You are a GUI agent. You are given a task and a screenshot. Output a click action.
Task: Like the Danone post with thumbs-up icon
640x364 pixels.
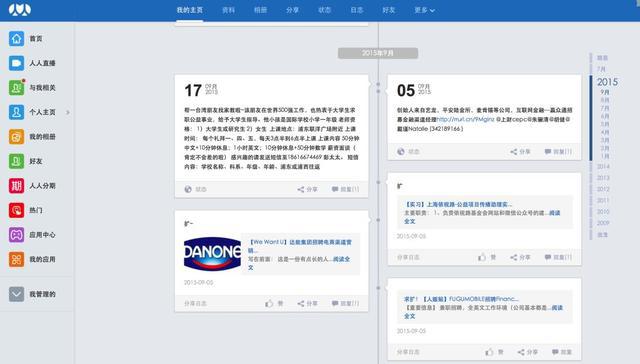tap(269, 304)
